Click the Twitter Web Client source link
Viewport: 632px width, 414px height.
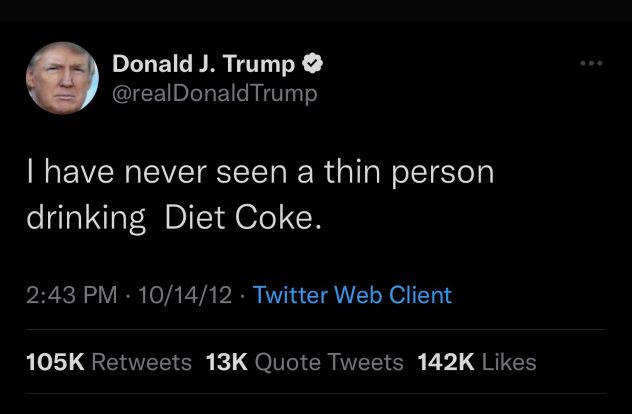point(352,295)
